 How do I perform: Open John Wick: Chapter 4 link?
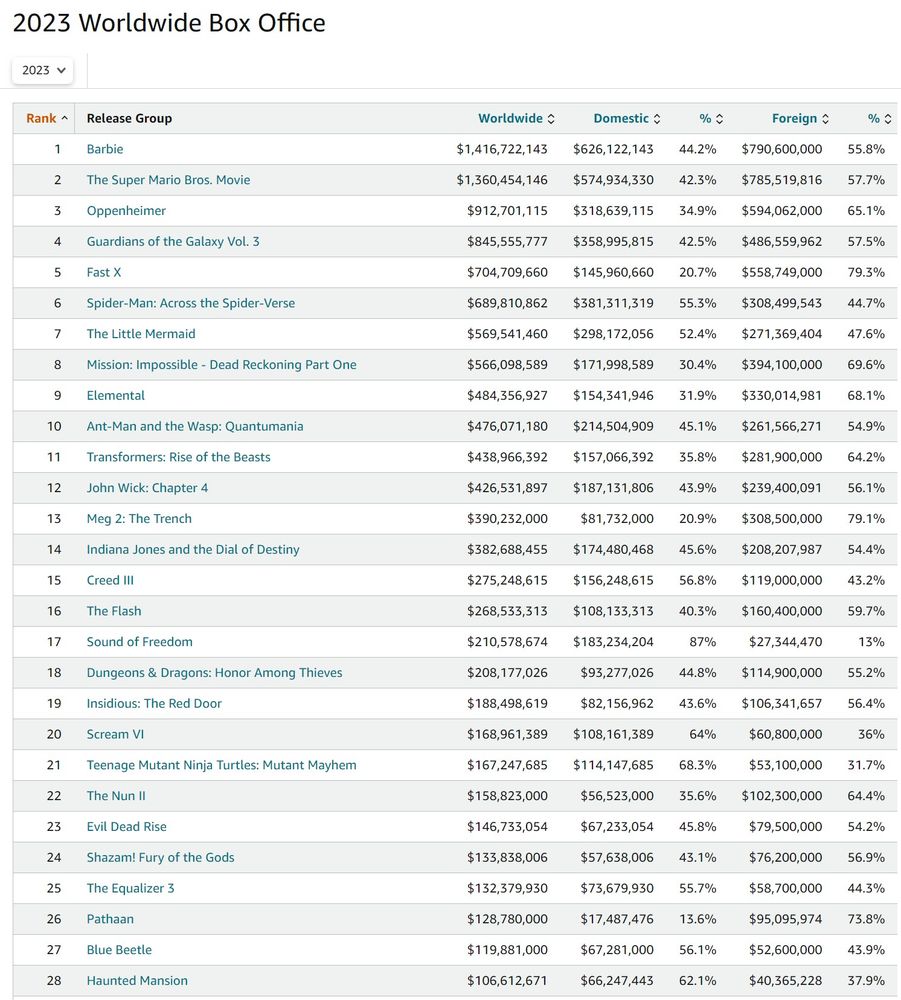(147, 488)
